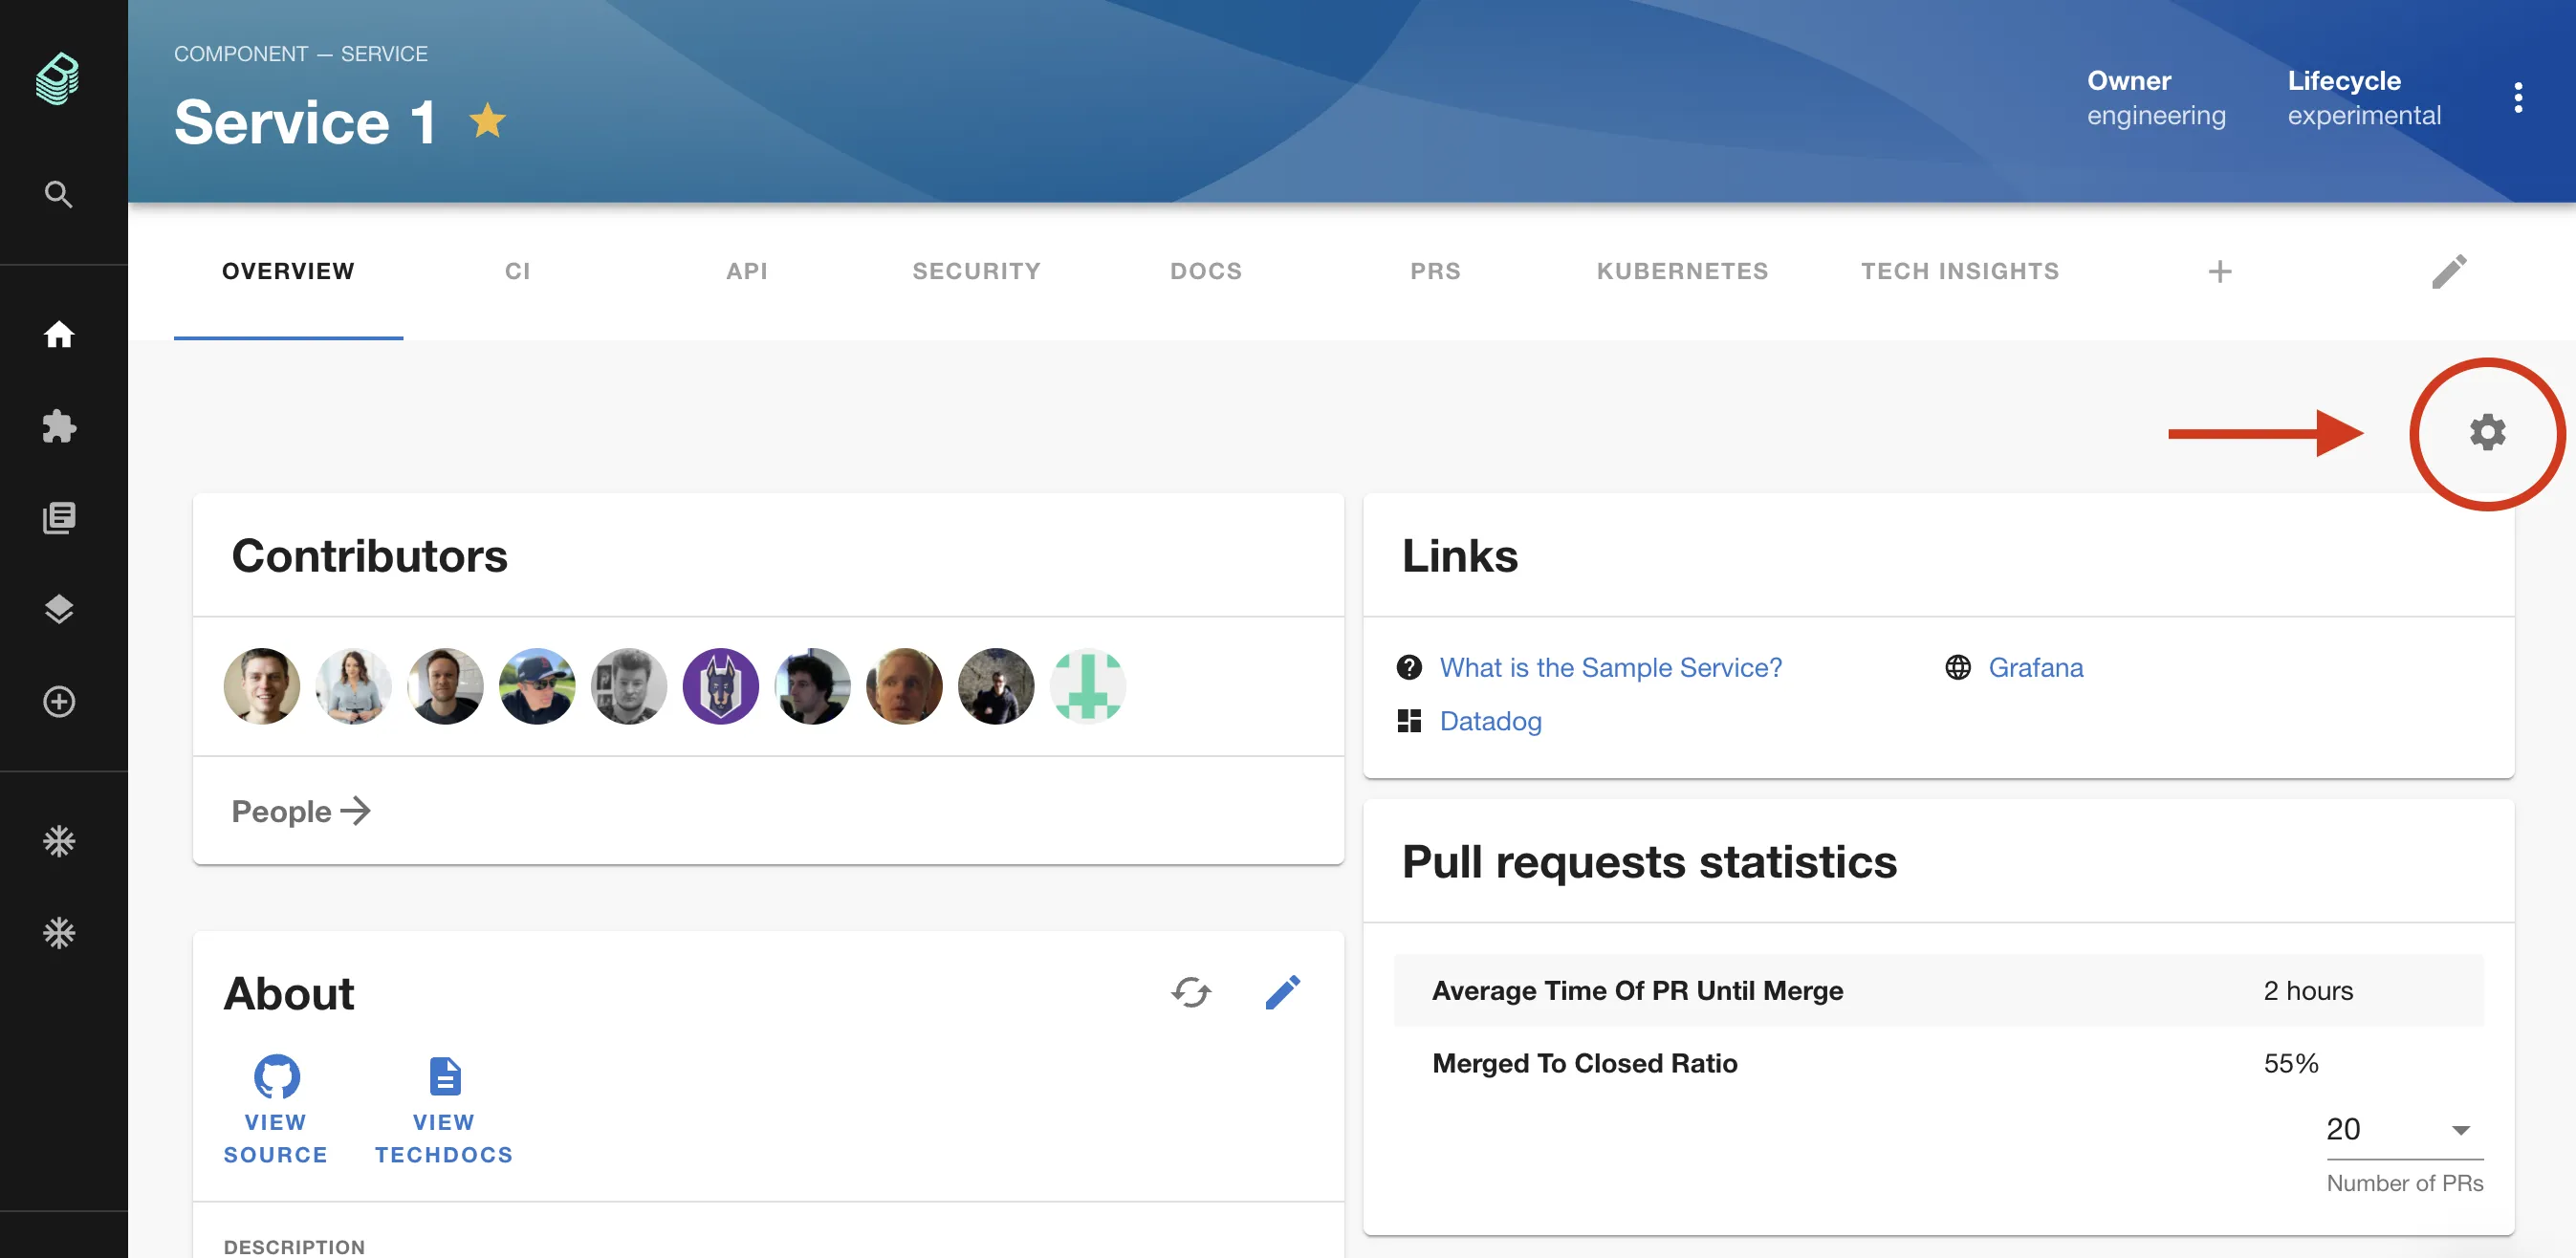
Task: Click the tabs edit pencil icon
Action: (x=2448, y=271)
